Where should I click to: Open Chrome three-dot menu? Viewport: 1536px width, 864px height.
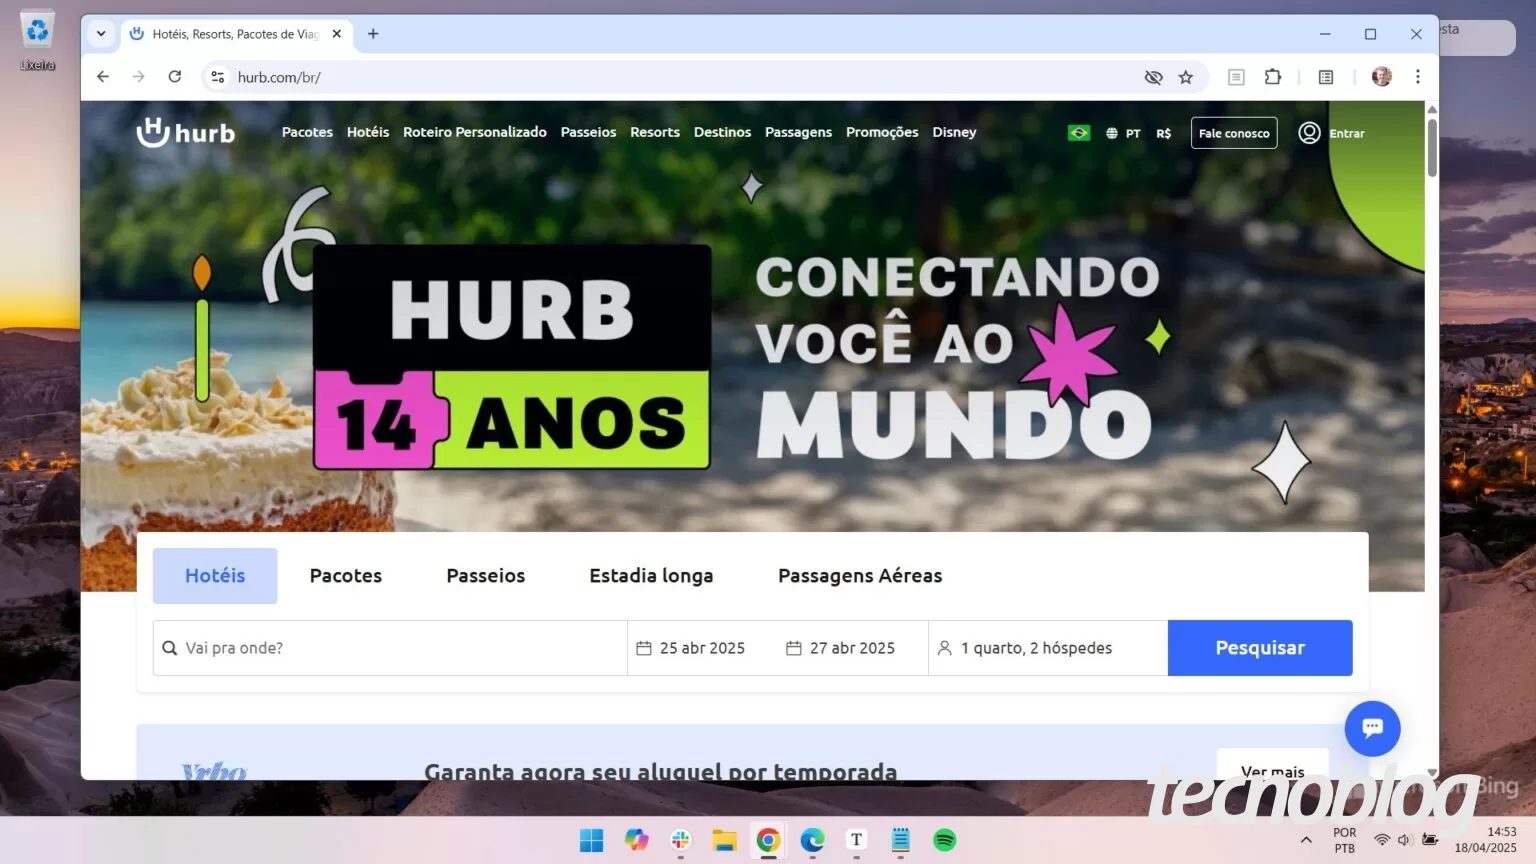tap(1417, 77)
